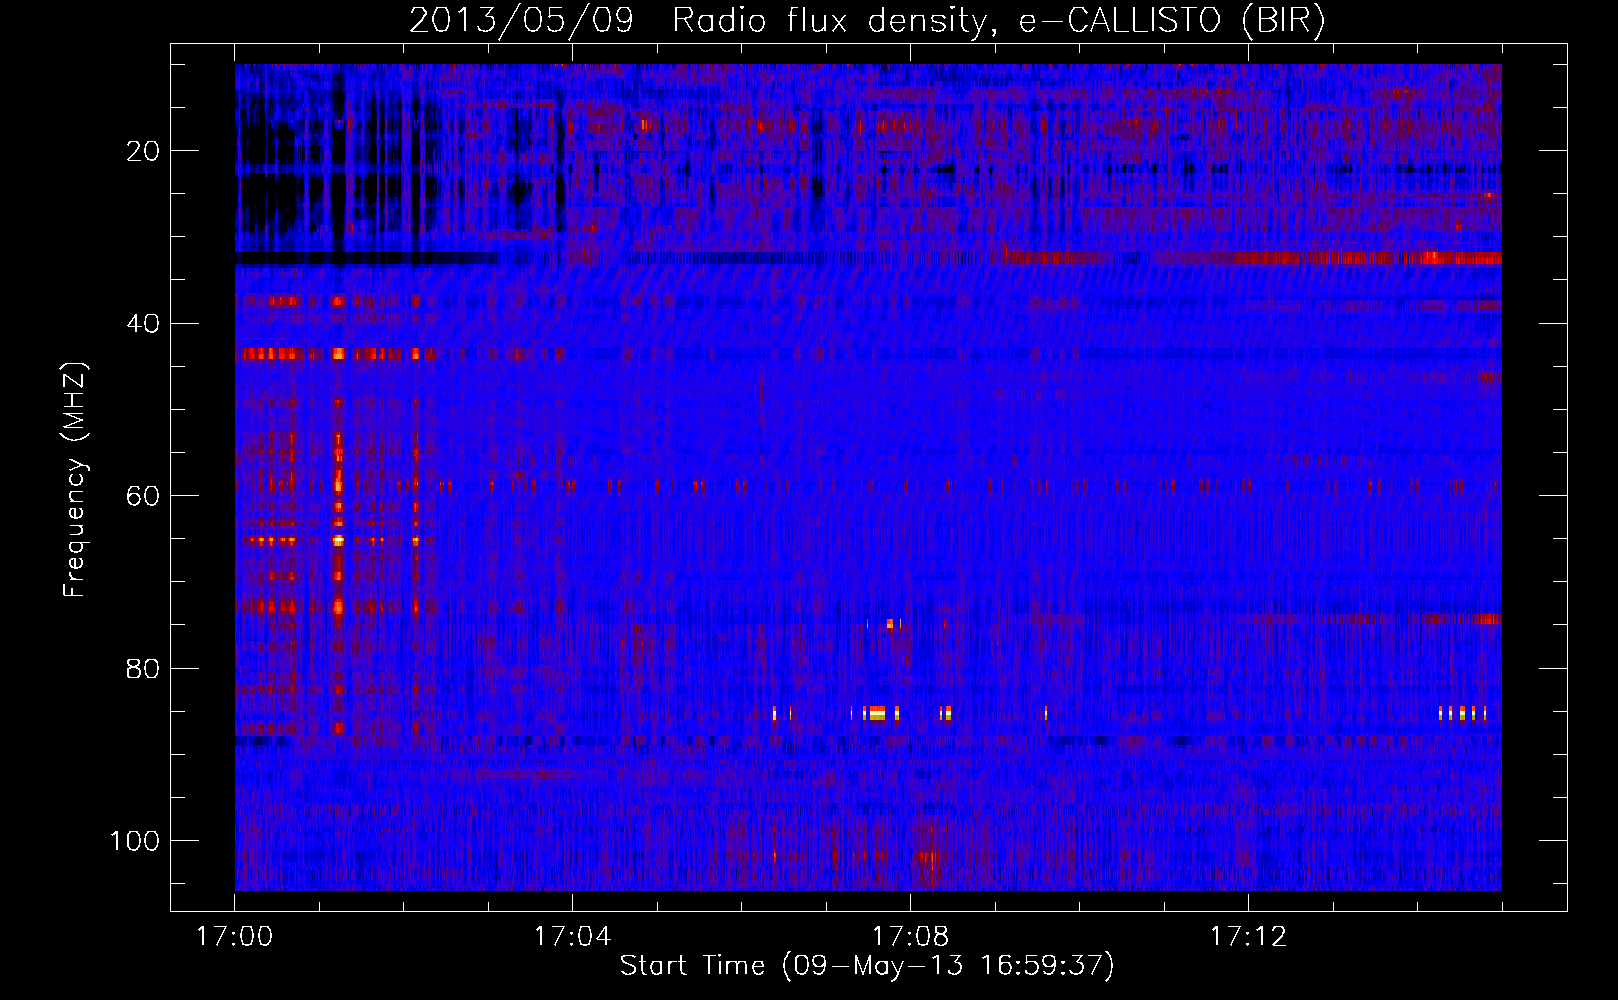Click the '17:04' time tick label
The width and height of the screenshot is (1618, 1000).
click(x=572, y=937)
